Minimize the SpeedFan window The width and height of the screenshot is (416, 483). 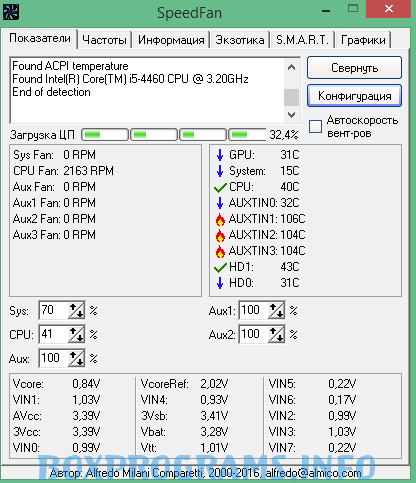click(326, 11)
